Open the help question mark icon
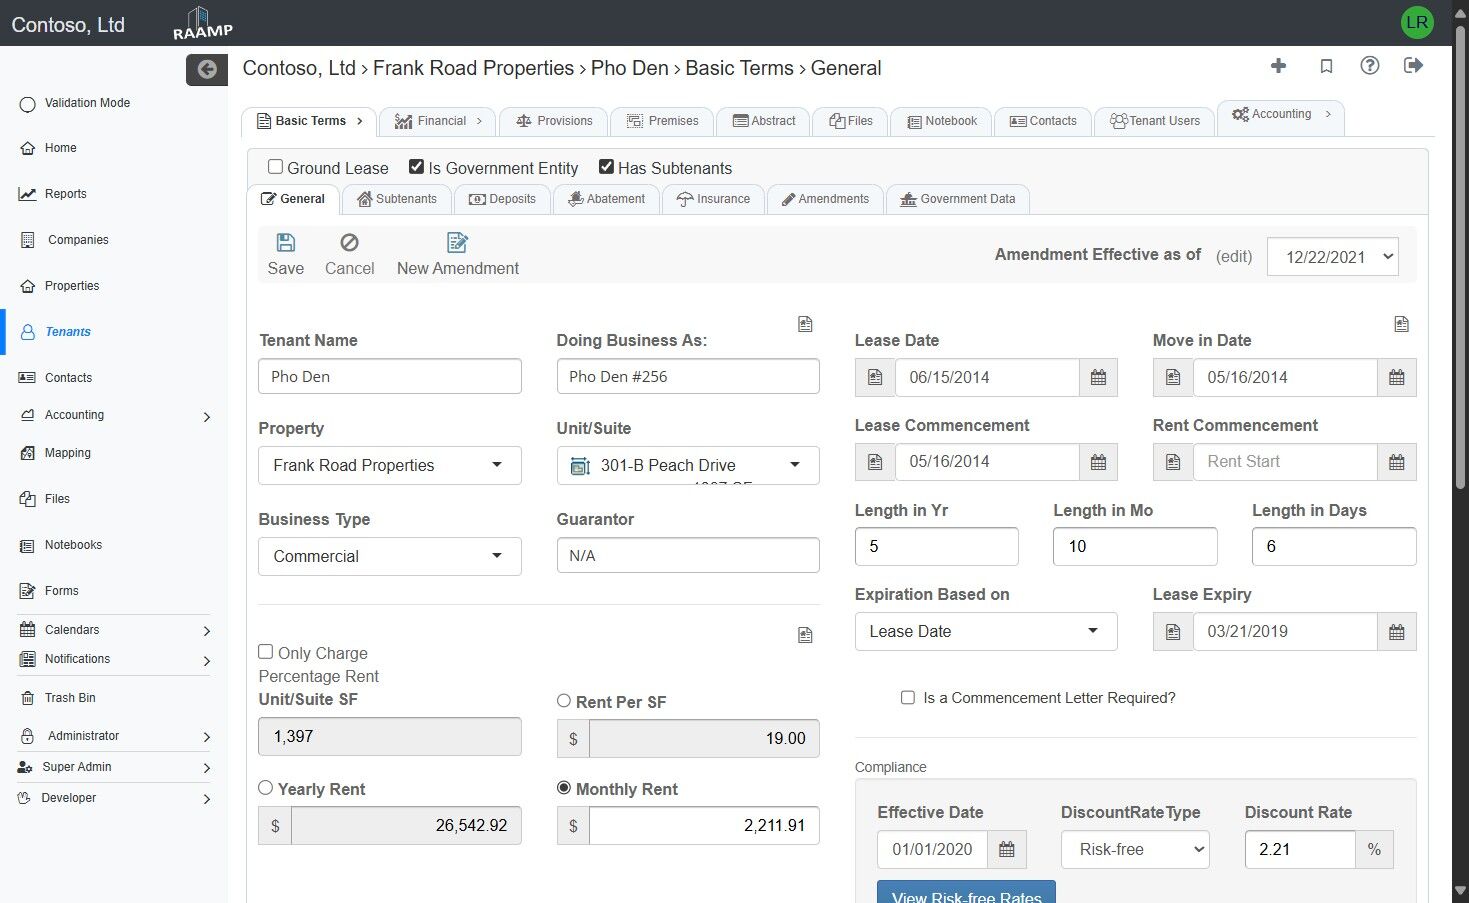The image size is (1469, 903). (1370, 66)
